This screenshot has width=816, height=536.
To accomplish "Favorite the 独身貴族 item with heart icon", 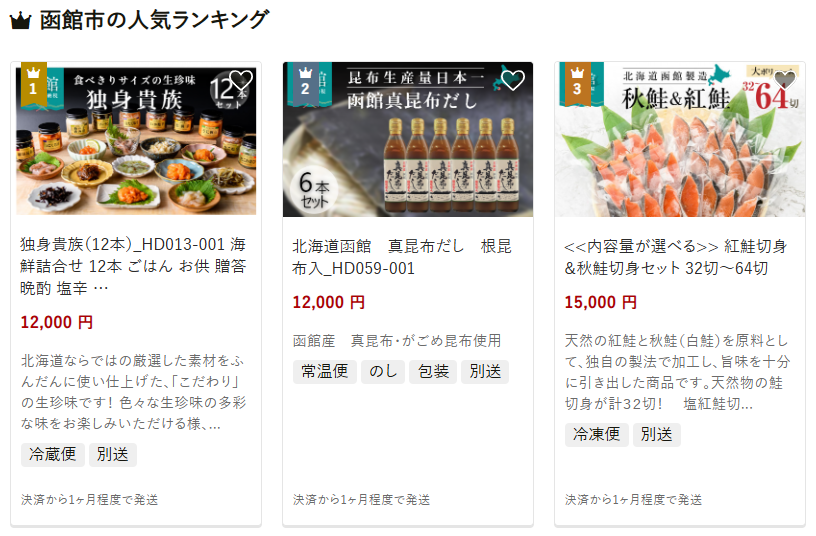I will [x=241, y=80].
